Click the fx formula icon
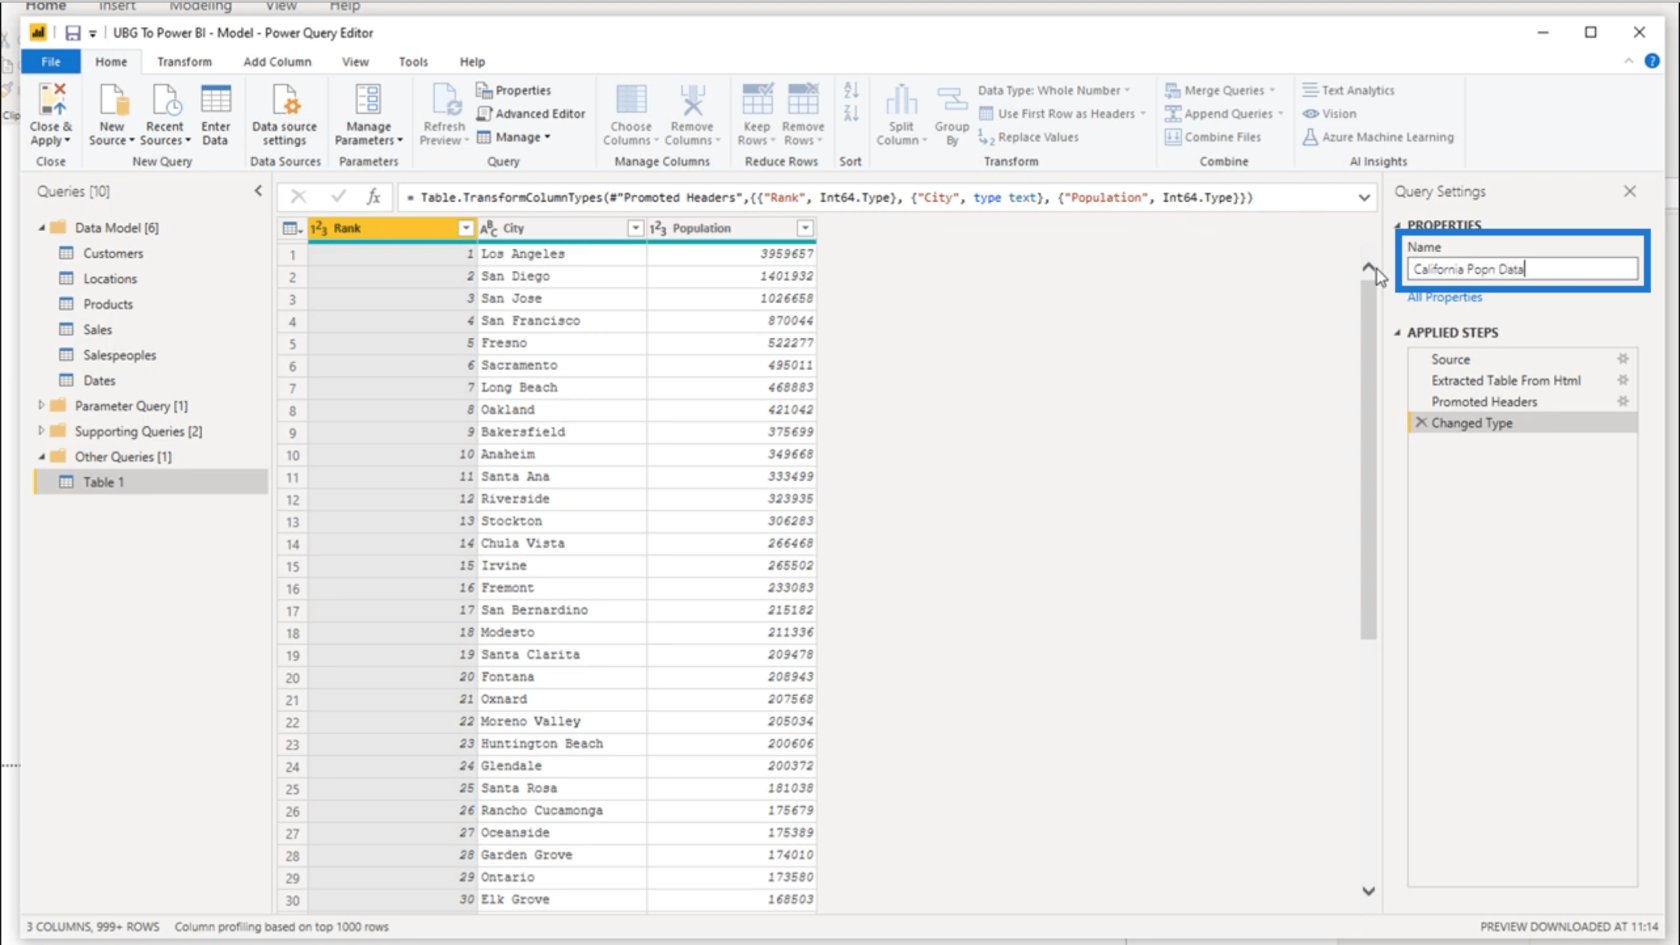The width and height of the screenshot is (1680, 945). click(x=373, y=197)
